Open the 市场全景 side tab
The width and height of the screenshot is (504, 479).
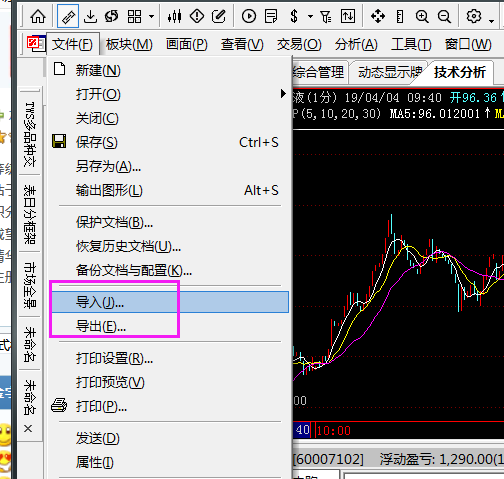(x=30, y=285)
